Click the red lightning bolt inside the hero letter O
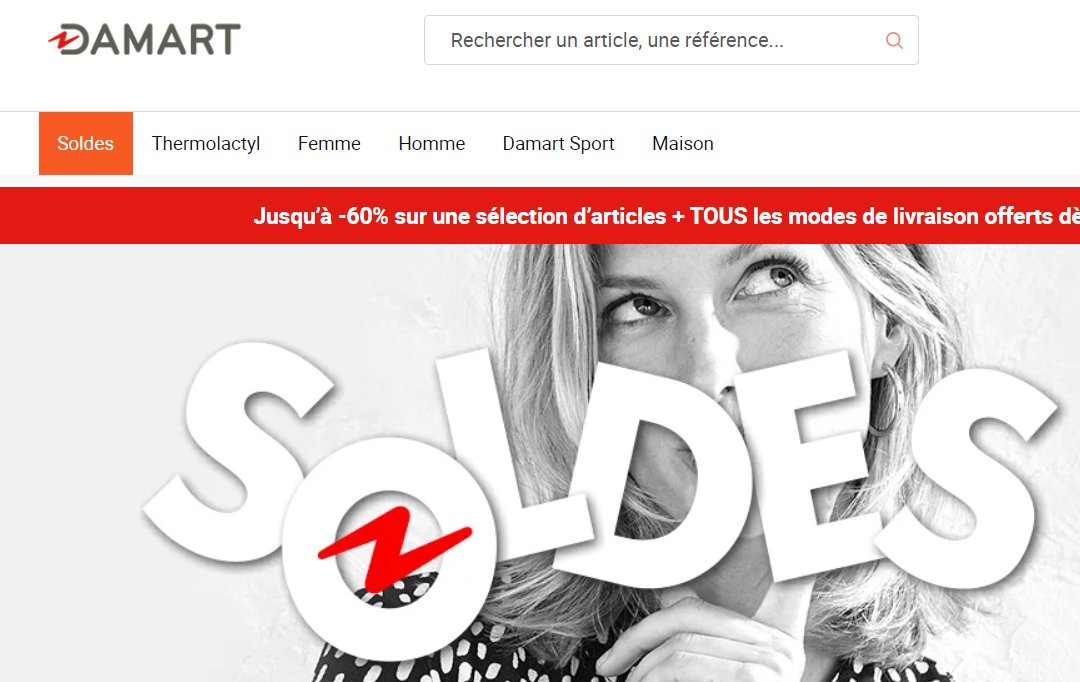Viewport: 1080px width, 682px height. click(393, 550)
